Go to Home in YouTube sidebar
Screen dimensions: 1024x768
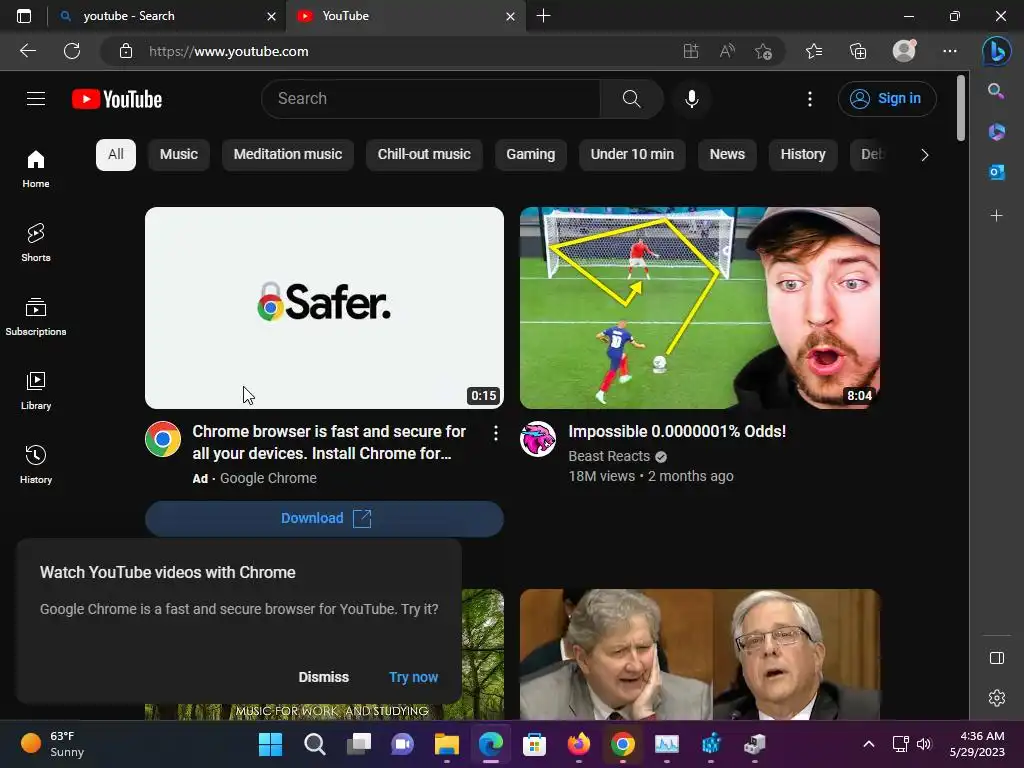click(36, 168)
